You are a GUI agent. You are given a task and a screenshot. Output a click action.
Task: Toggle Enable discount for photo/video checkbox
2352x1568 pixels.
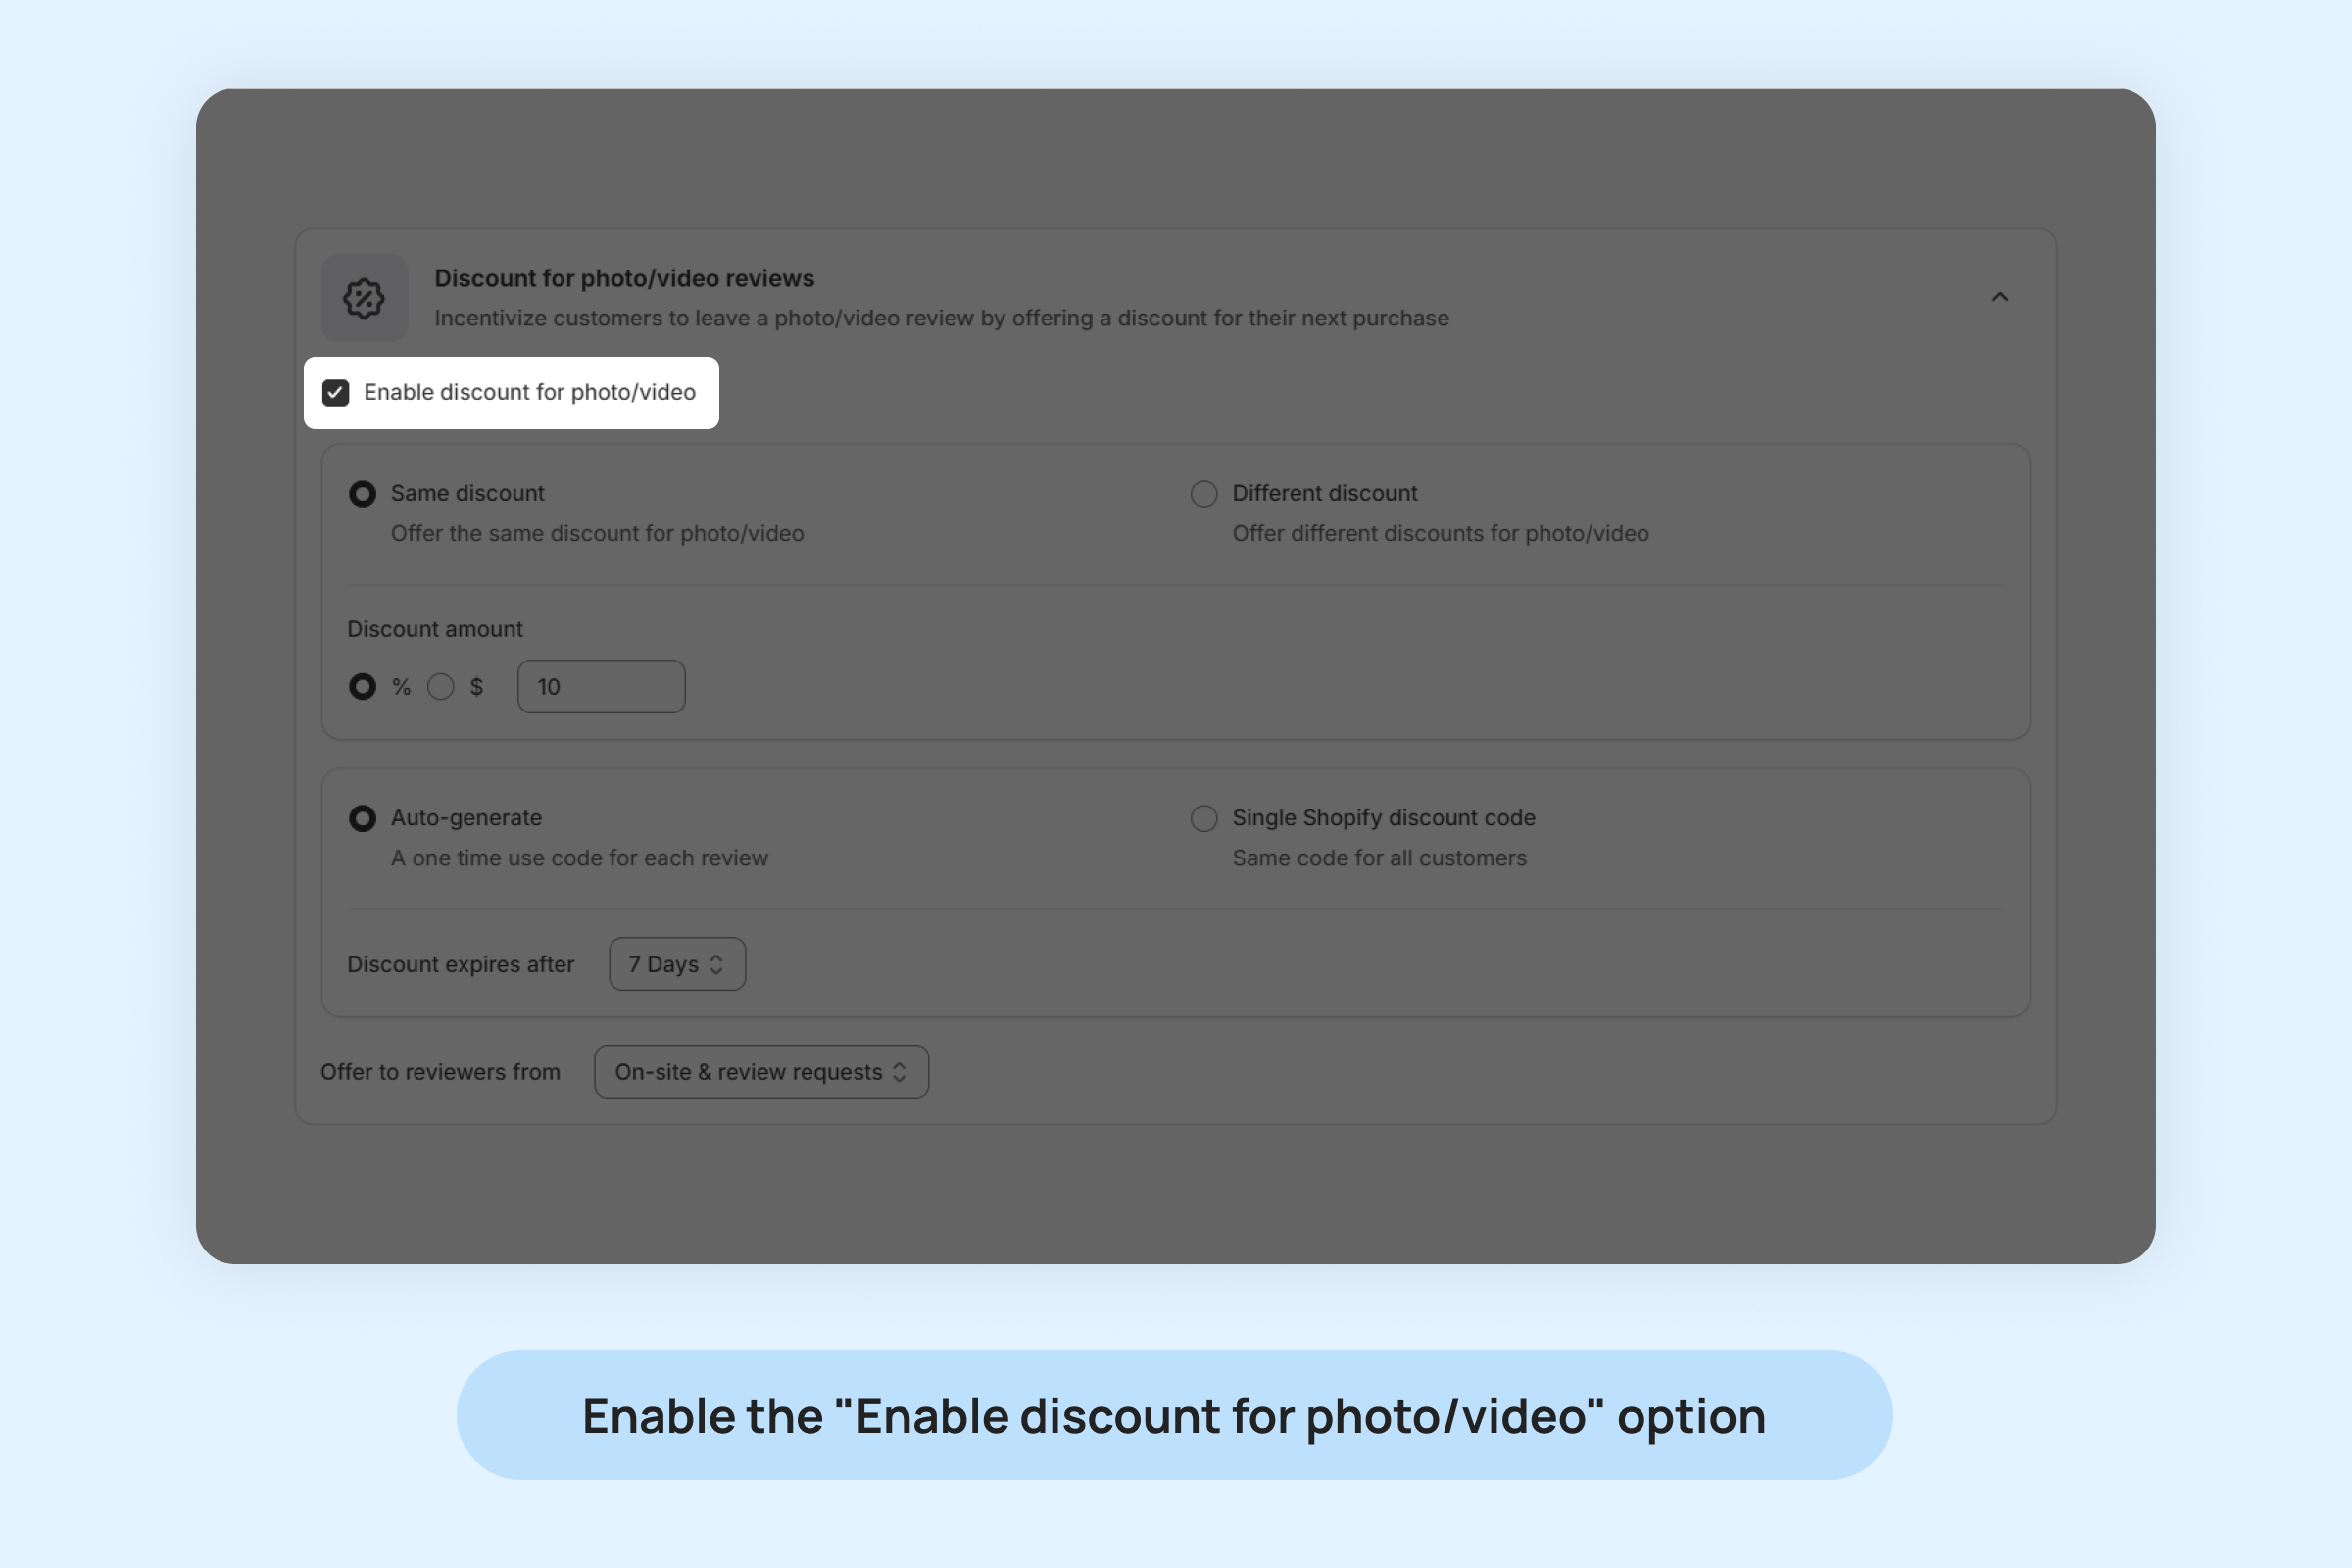336,393
